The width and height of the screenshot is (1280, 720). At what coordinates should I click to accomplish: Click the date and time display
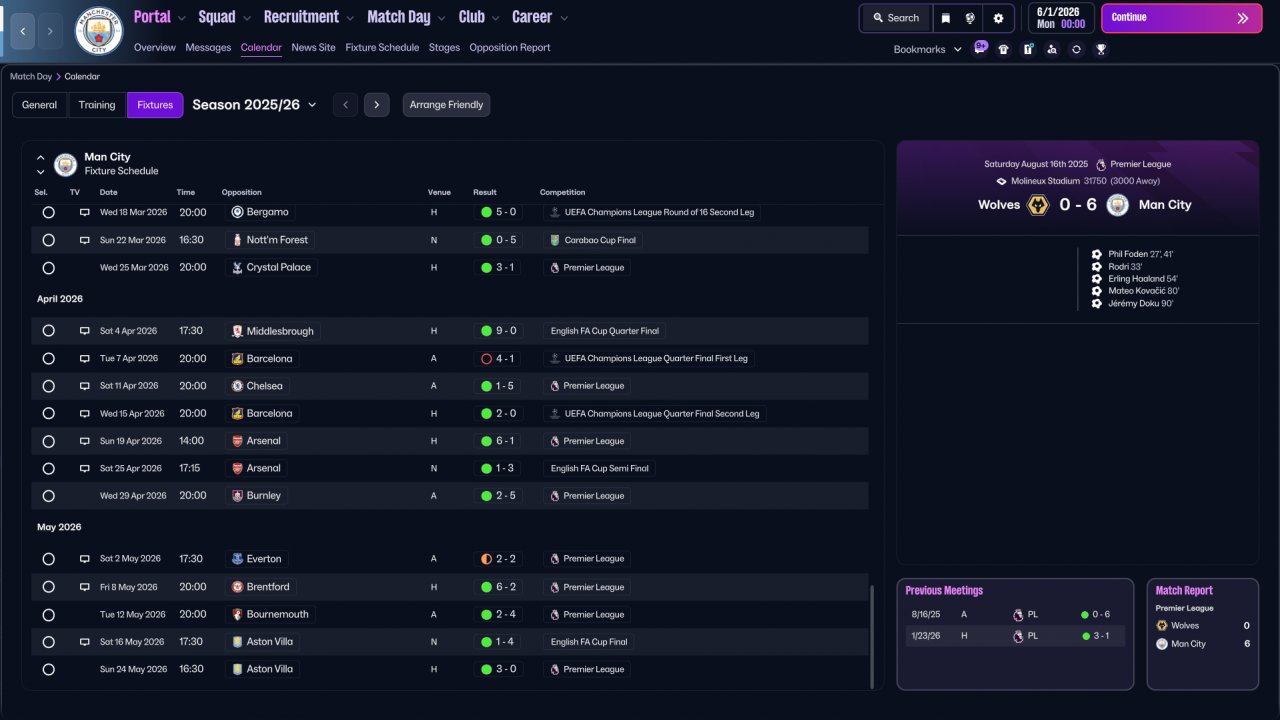(x=1059, y=18)
